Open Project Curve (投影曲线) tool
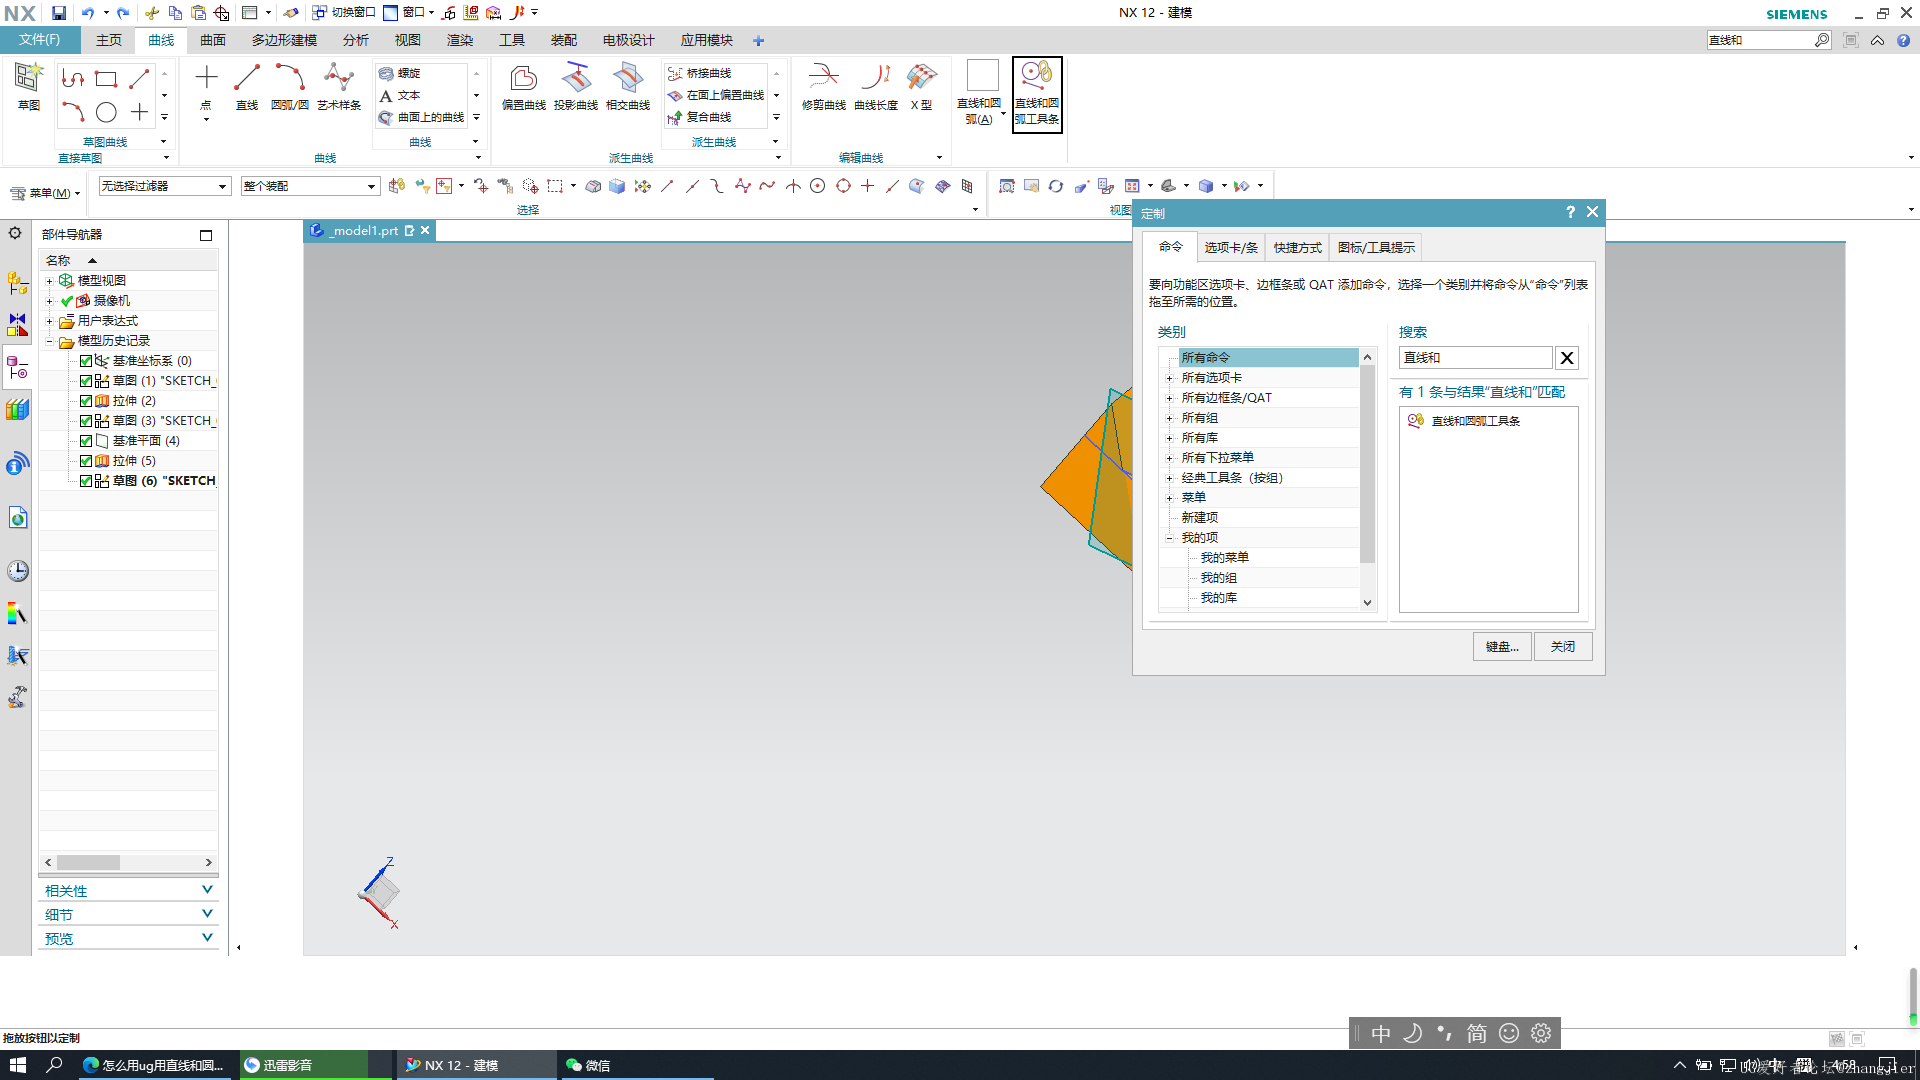1920x1080 pixels. pos(576,86)
